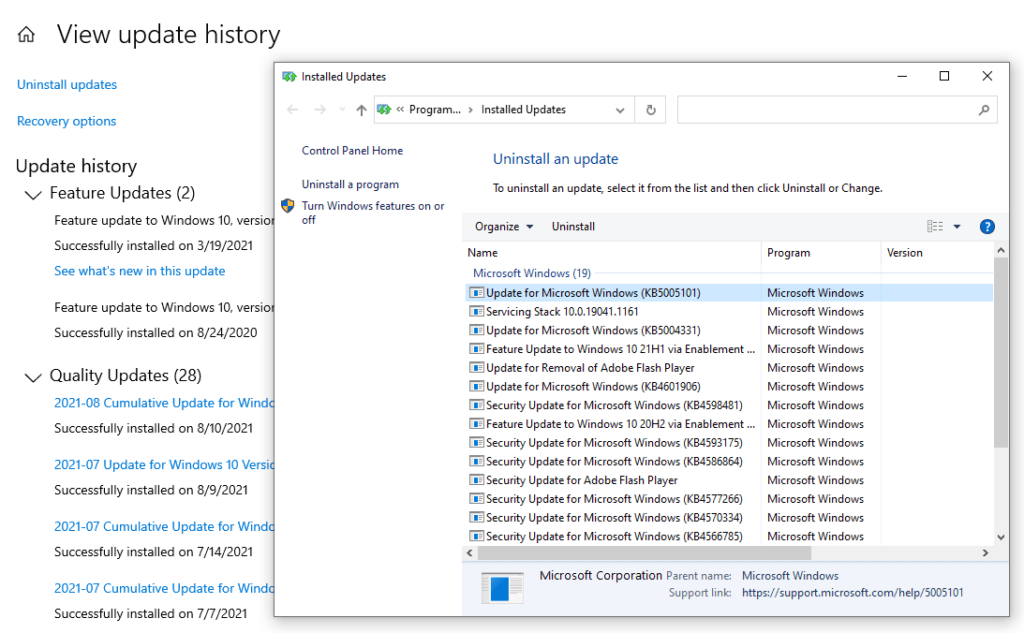Image resolution: width=1024 pixels, height=633 pixels.
Task: Click the up-one-level arrow
Action: (360, 110)
